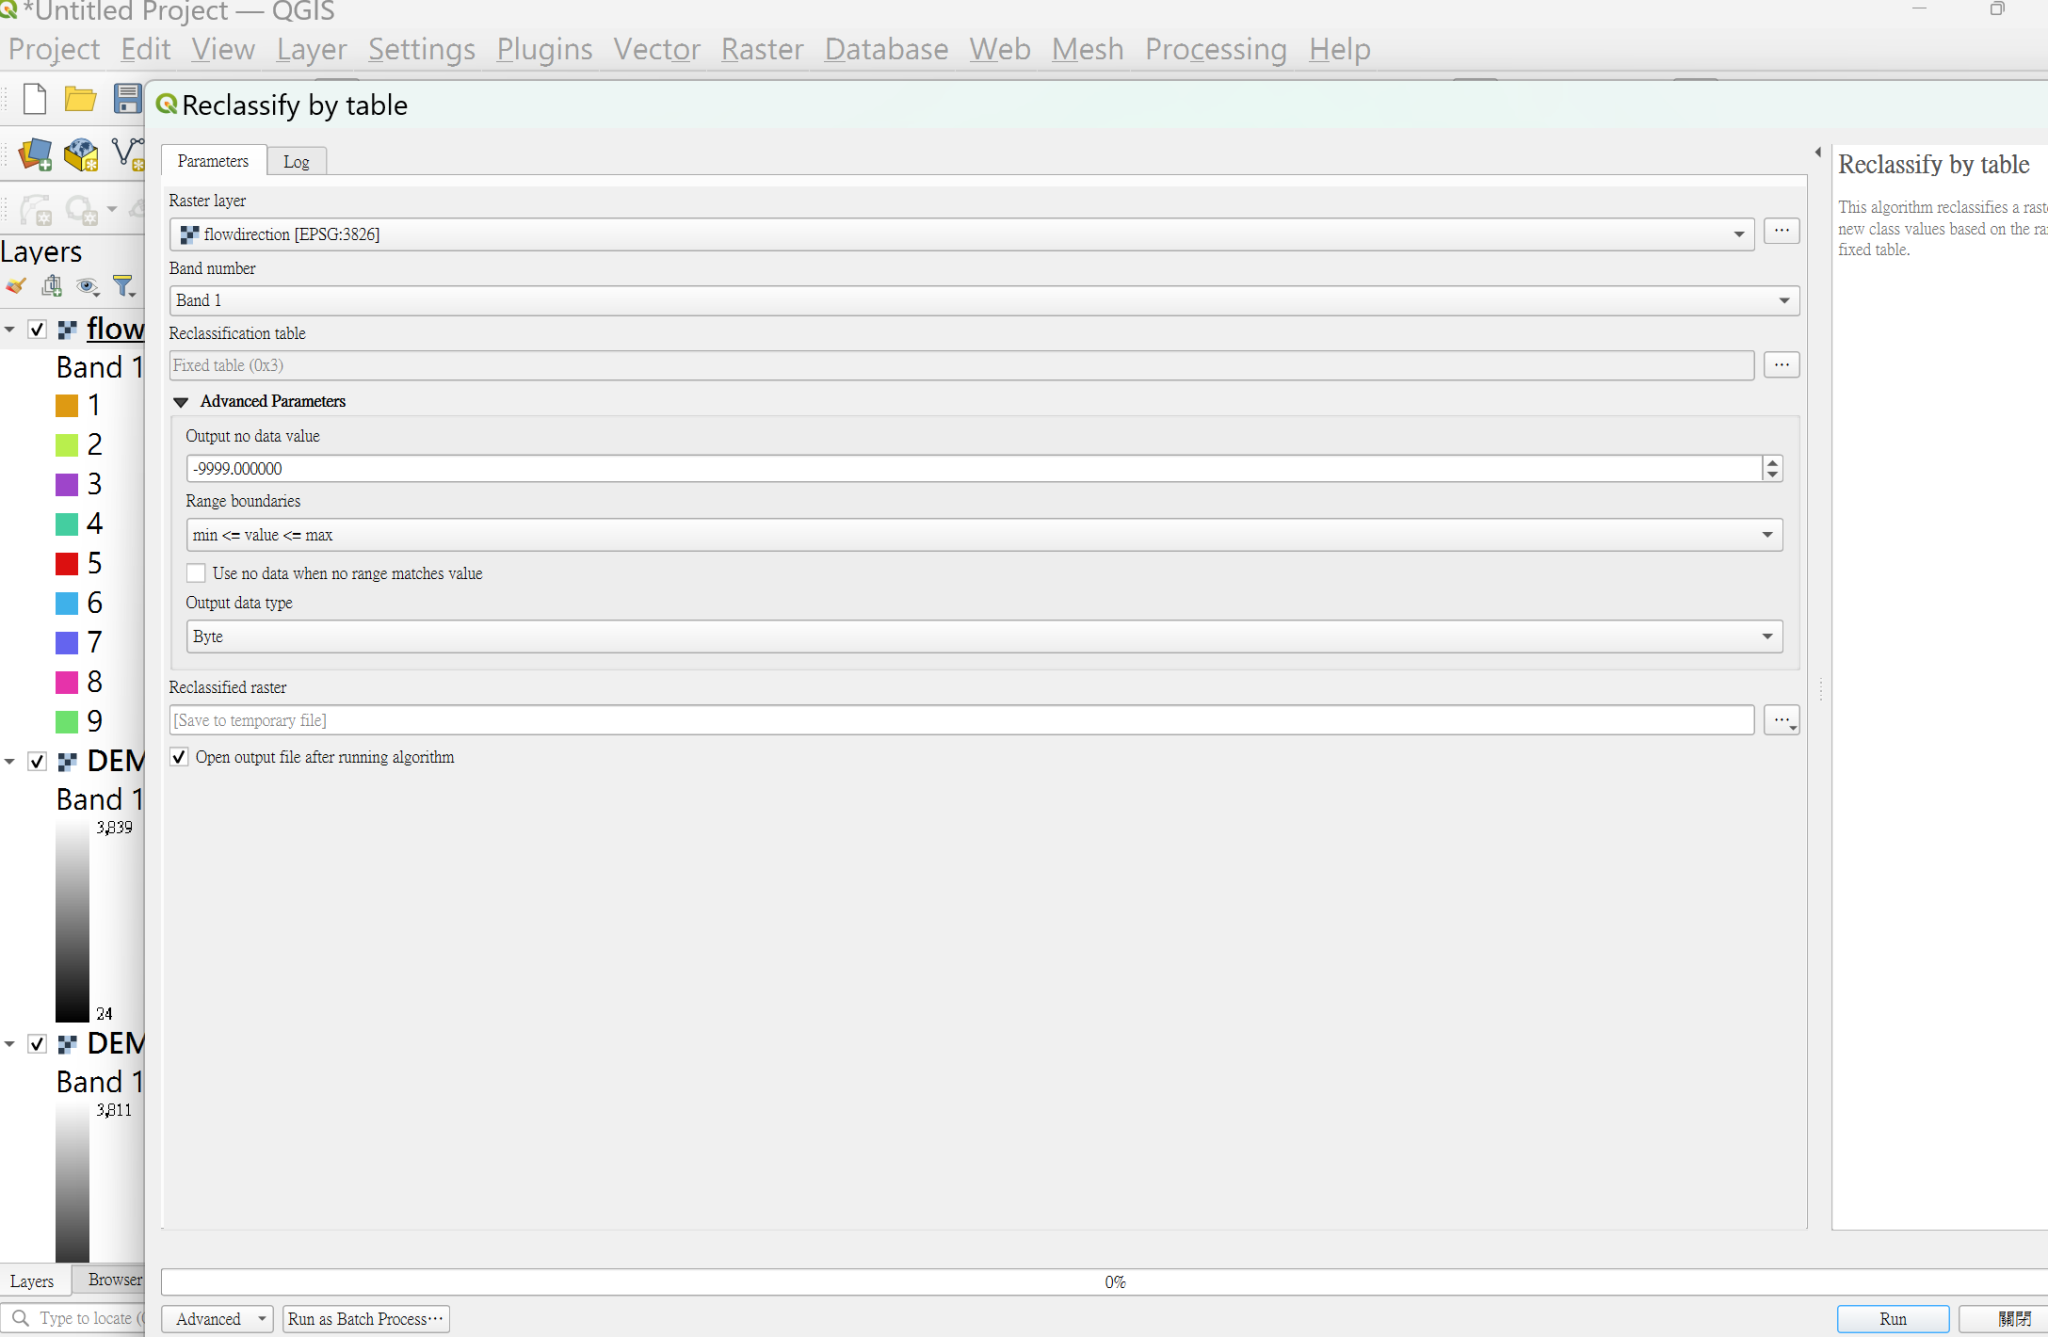Click the Reclassification table field
The height and width of the screenshot is (1337, 2048).
tap(961, 365)
